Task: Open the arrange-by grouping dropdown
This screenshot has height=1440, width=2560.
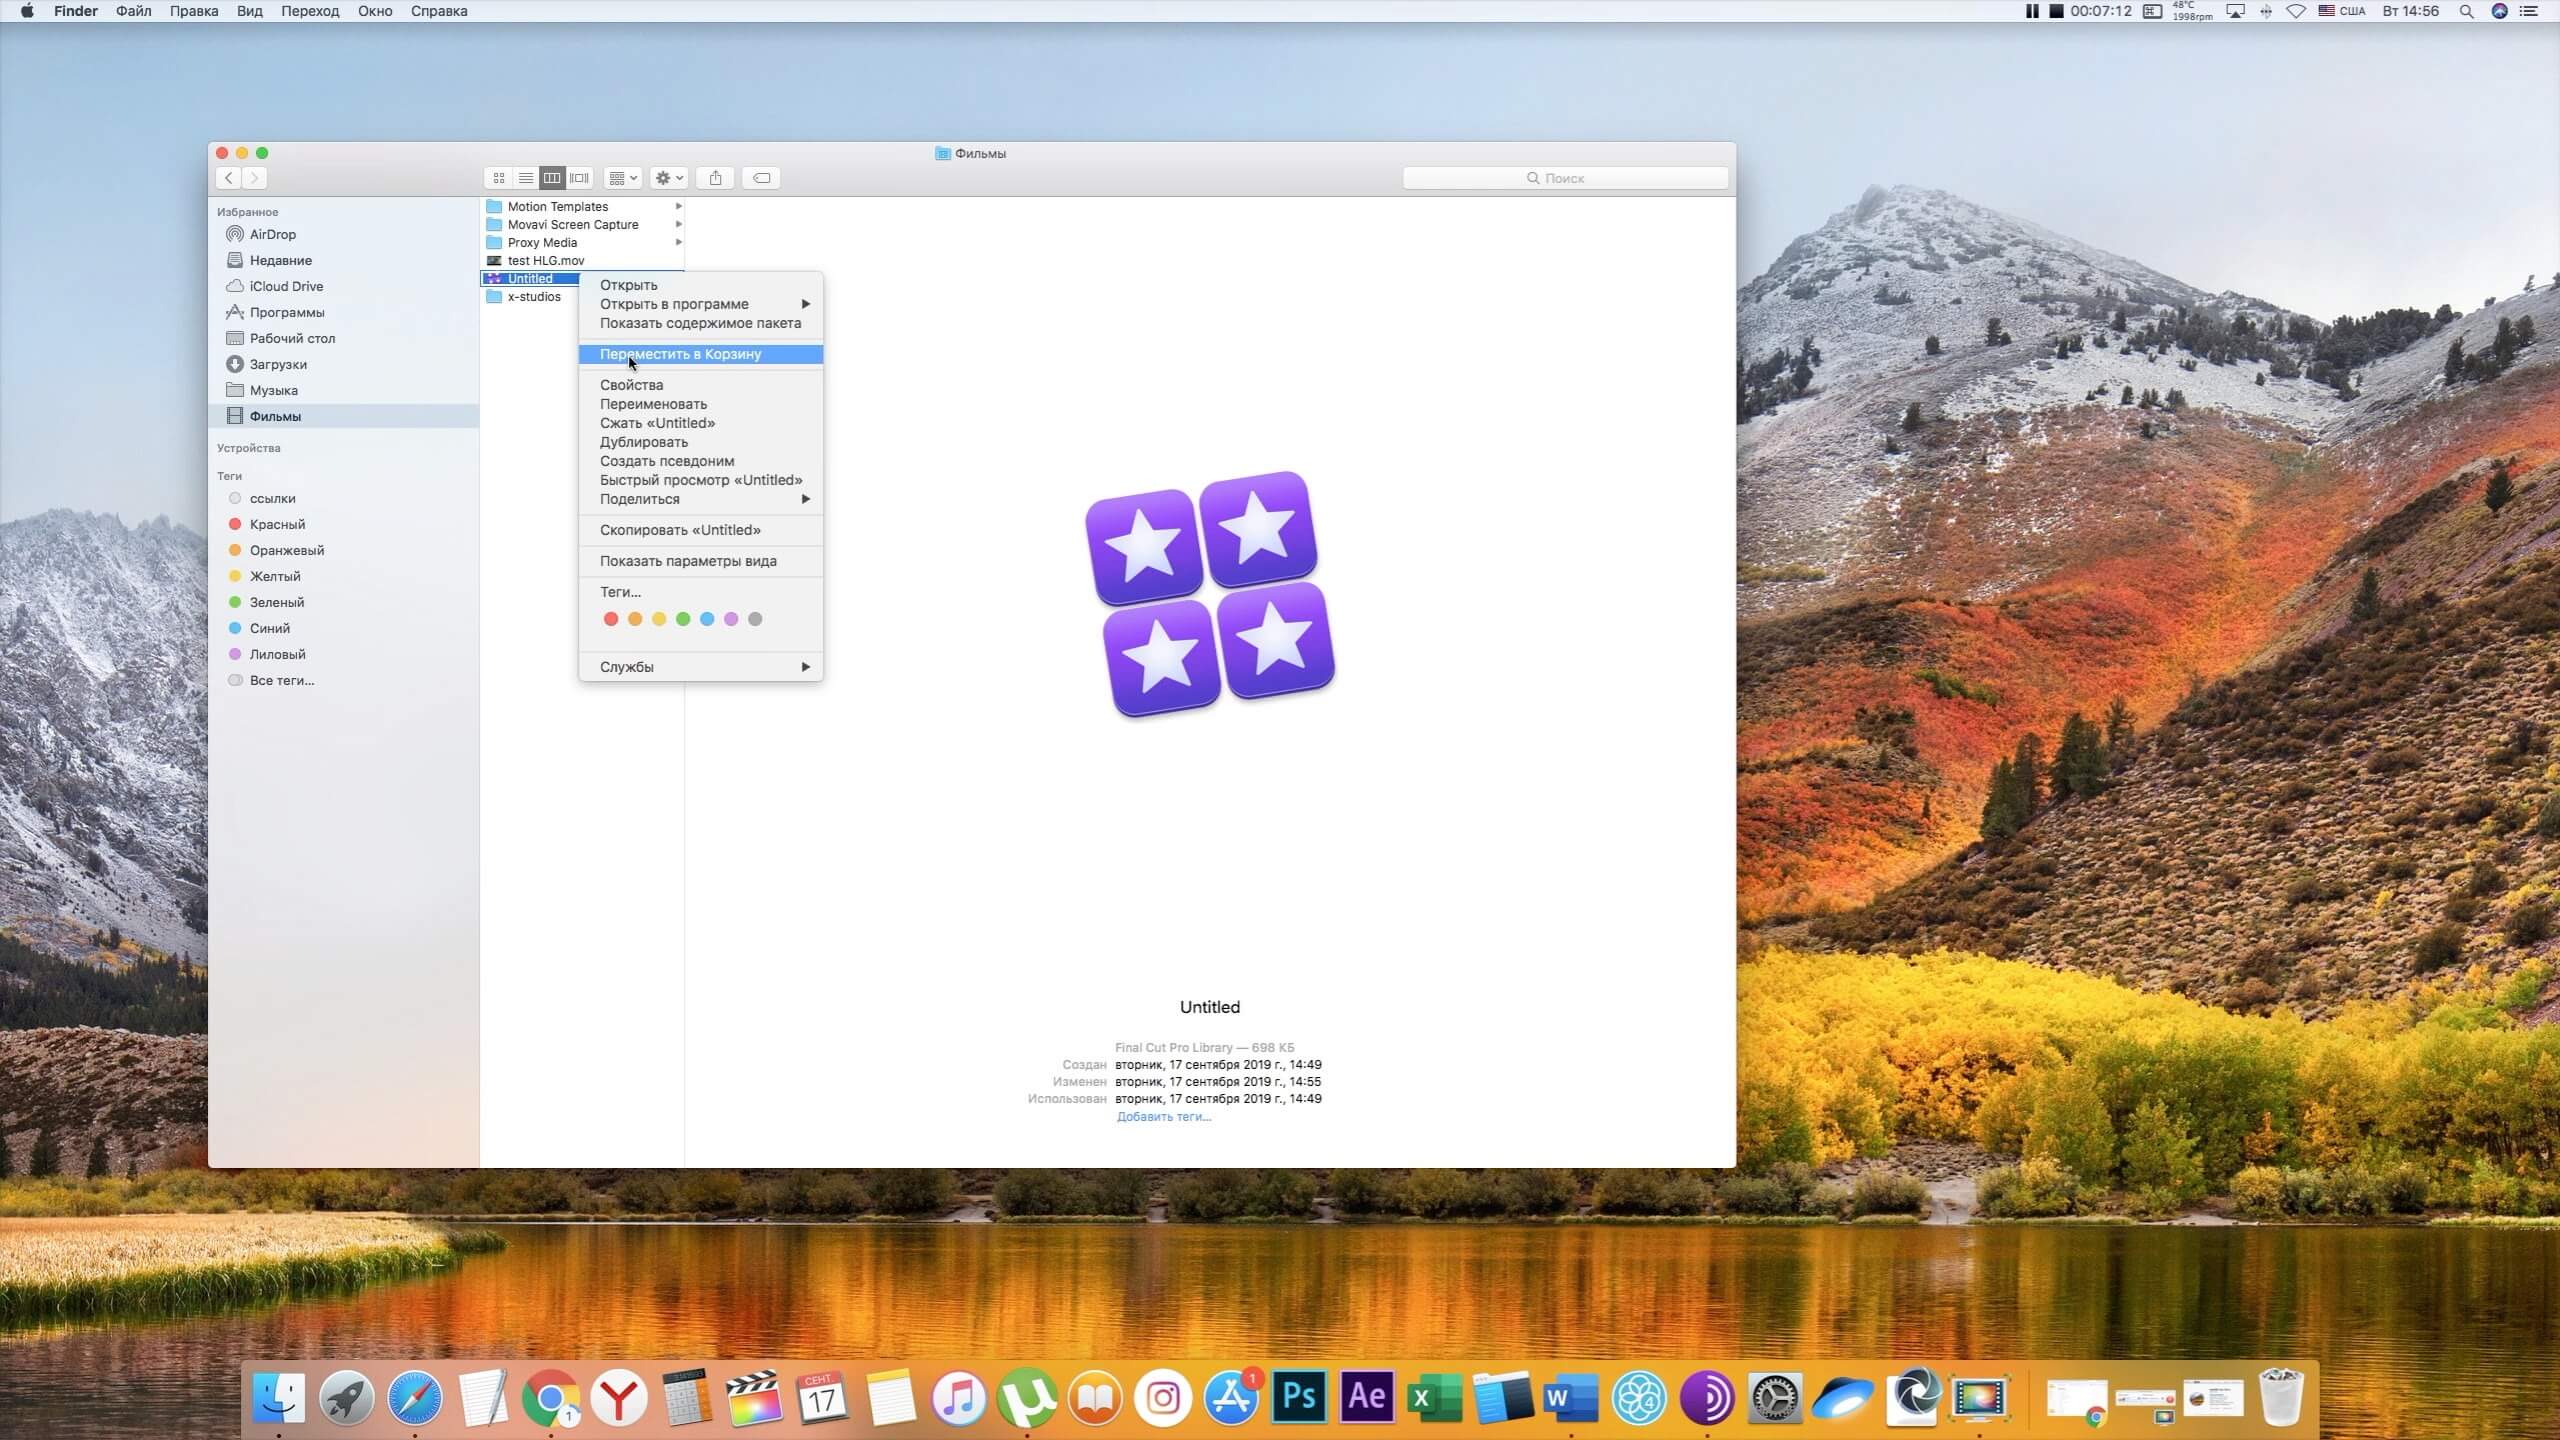Action: pyautogui.click(x=623, y=178)
